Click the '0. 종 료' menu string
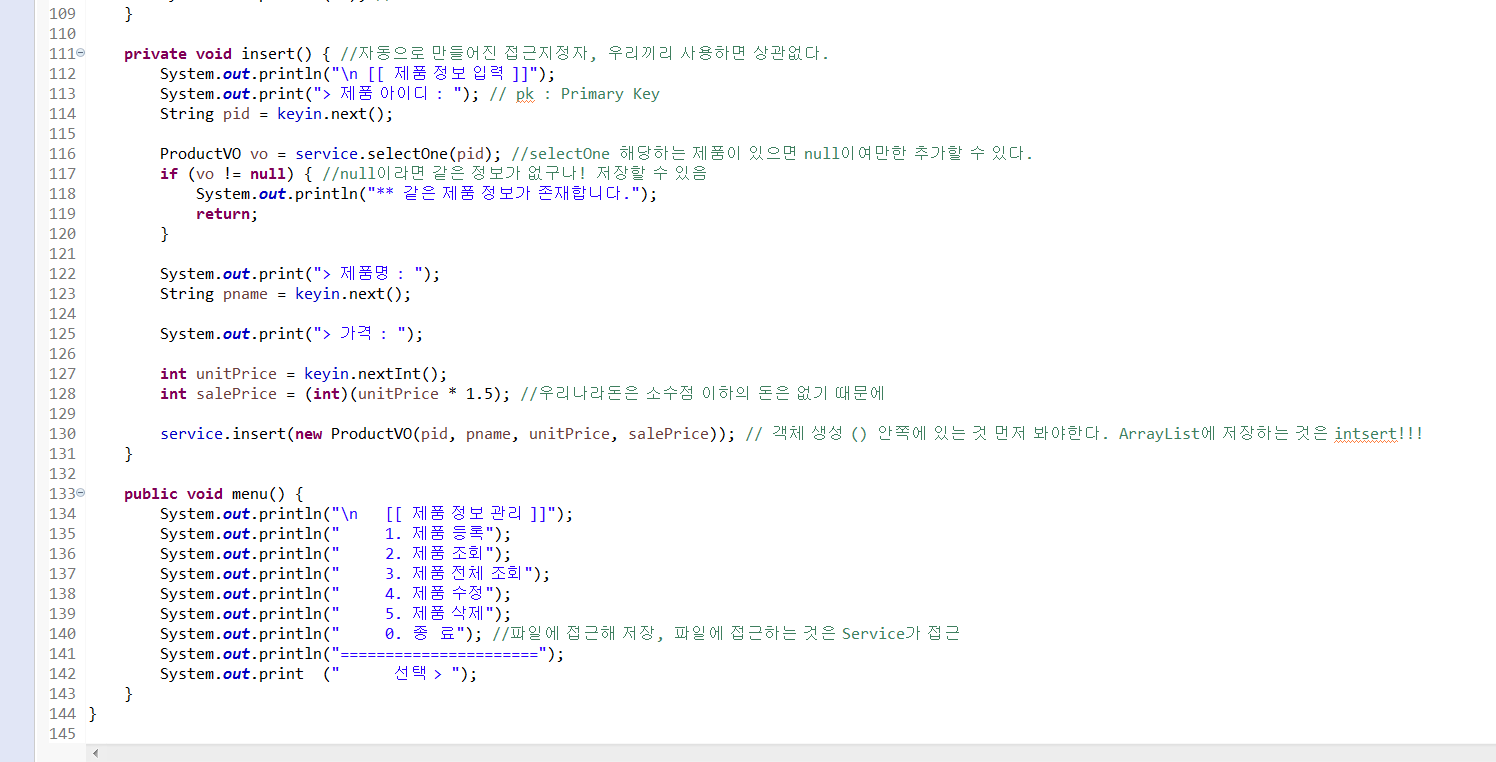This screenshot has width=1496, height=762. coord(420,634)
